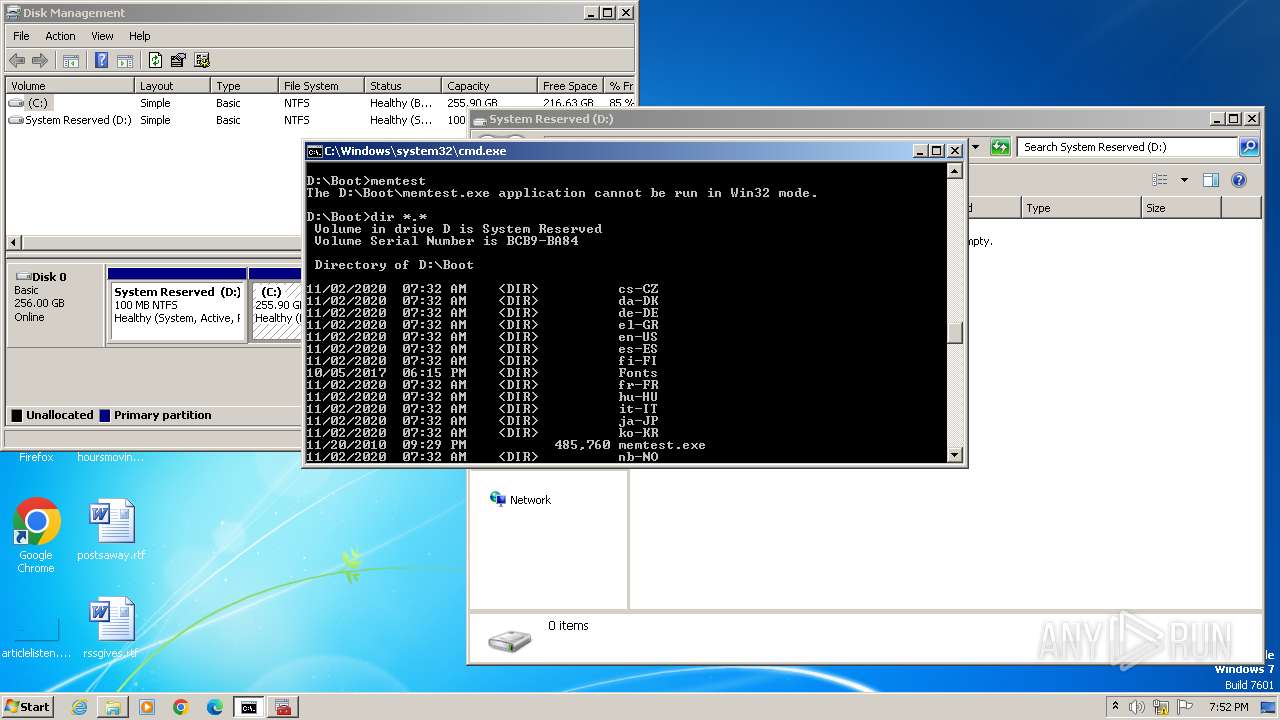Screen dimensions: 1280x720
Task: Select the rssgives.rtf desktop file
Action: pos(111,628)
